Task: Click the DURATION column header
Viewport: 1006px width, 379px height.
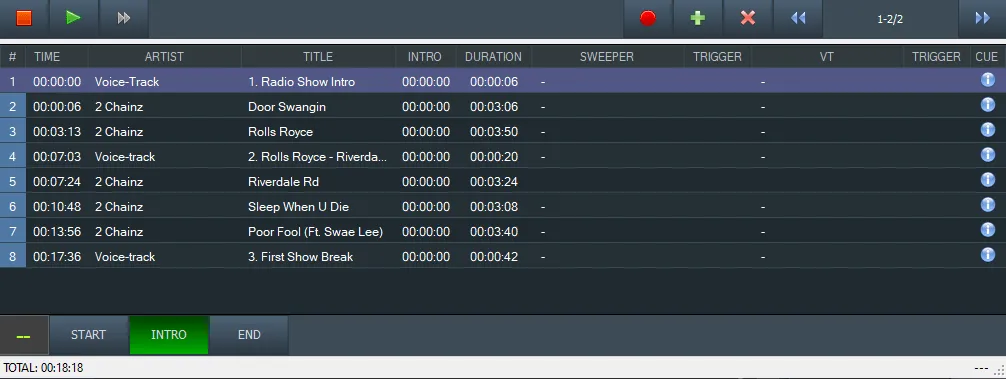Action: coord(493,56)
